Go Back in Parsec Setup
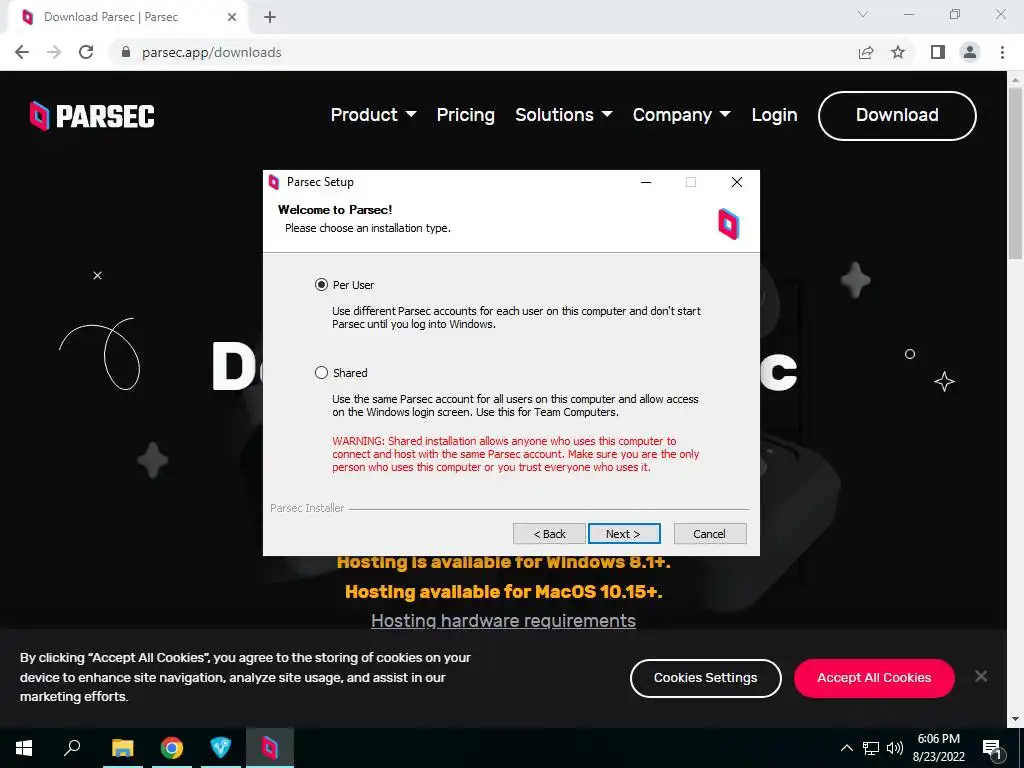The height and width of the screenshot is (768, 1024). point(549,534)
